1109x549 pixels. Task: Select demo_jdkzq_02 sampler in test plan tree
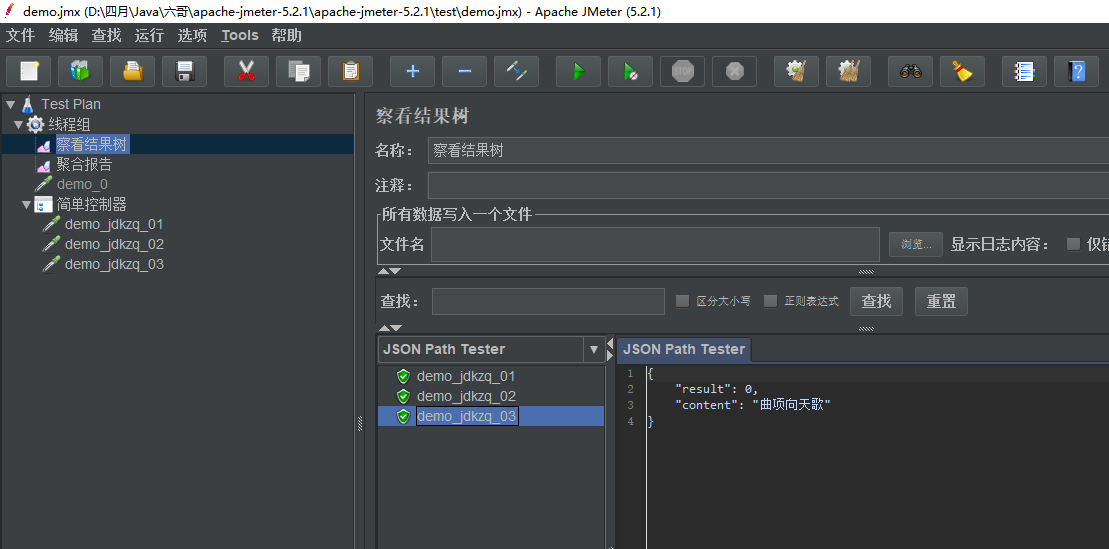point(113,244)
